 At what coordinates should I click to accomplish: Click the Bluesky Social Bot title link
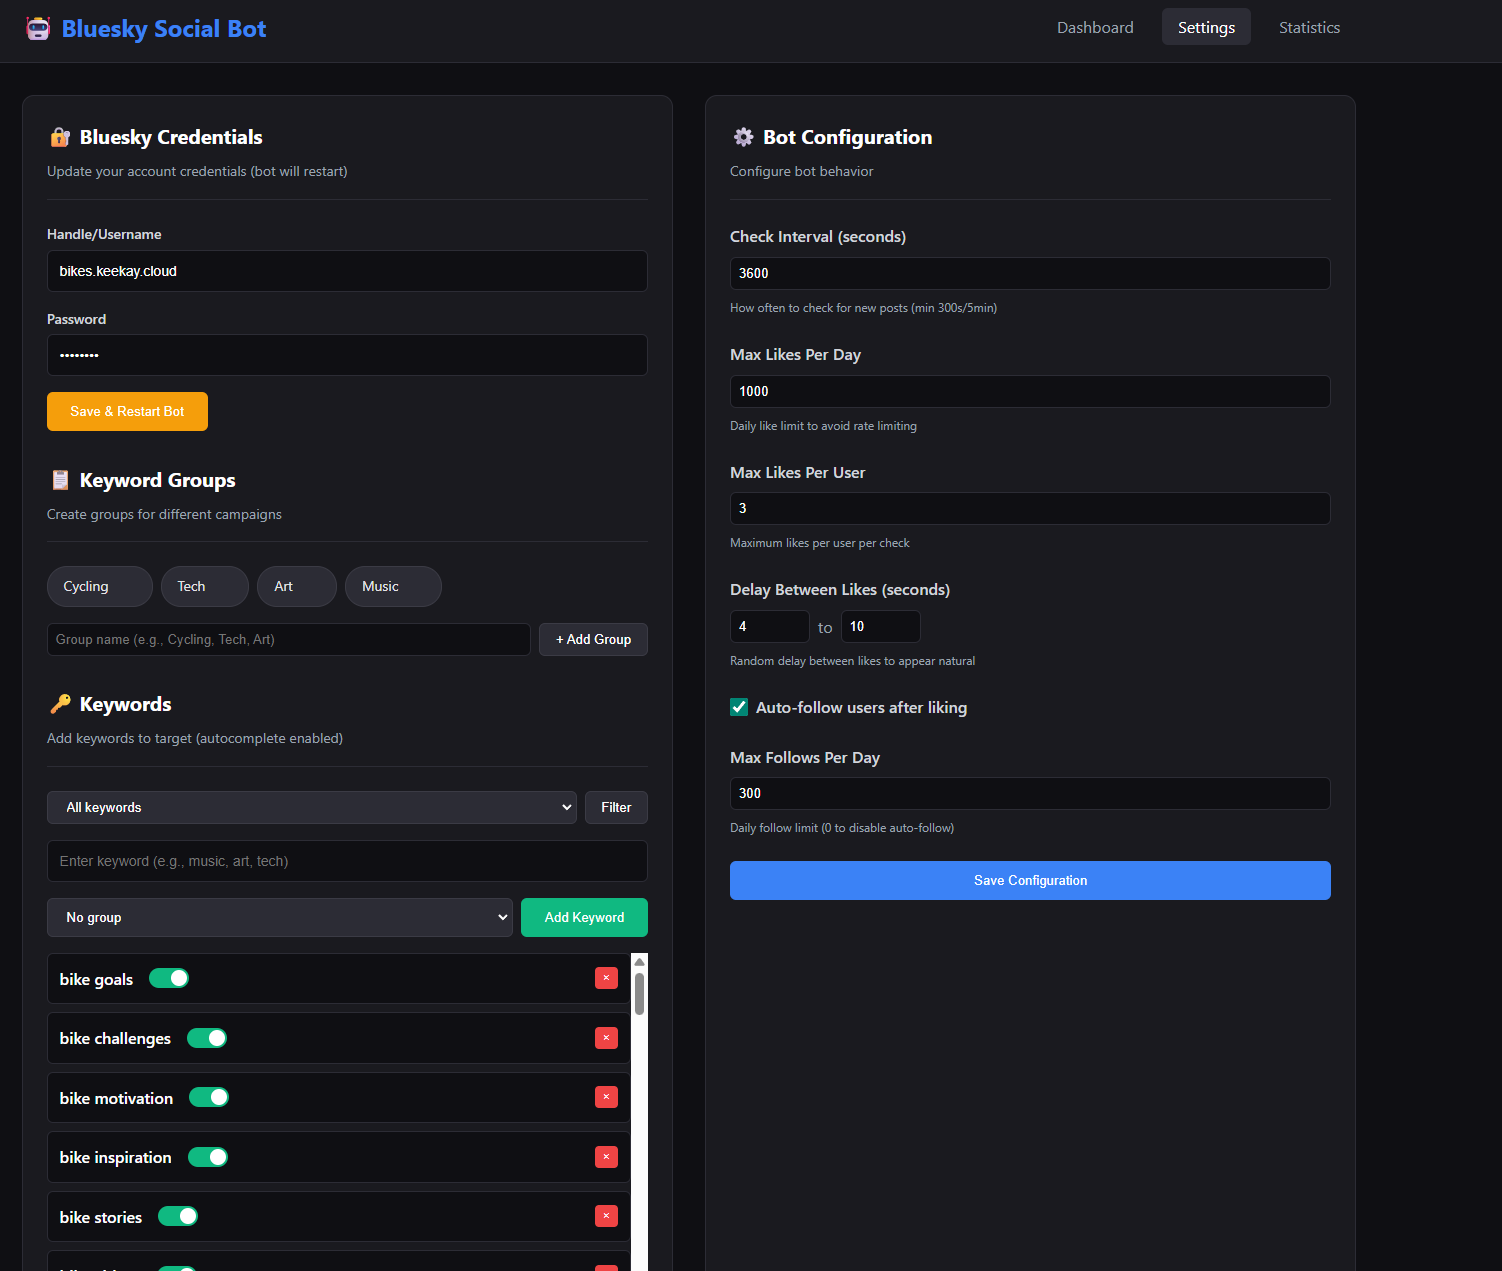click(164, 28)
